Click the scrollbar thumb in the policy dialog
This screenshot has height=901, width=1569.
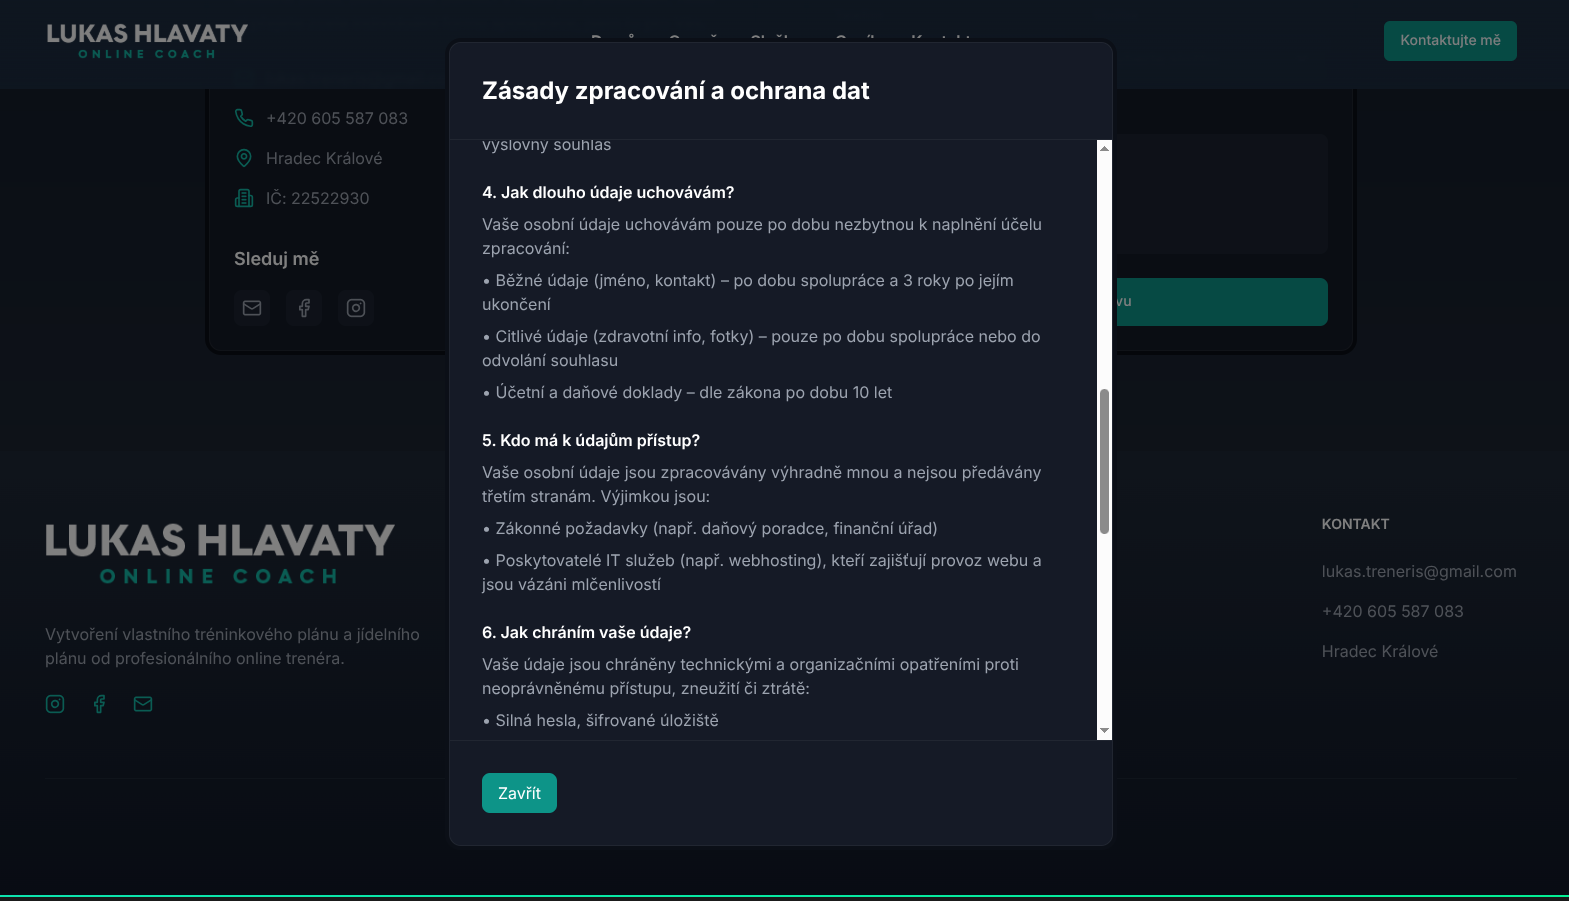point(1104,461)
